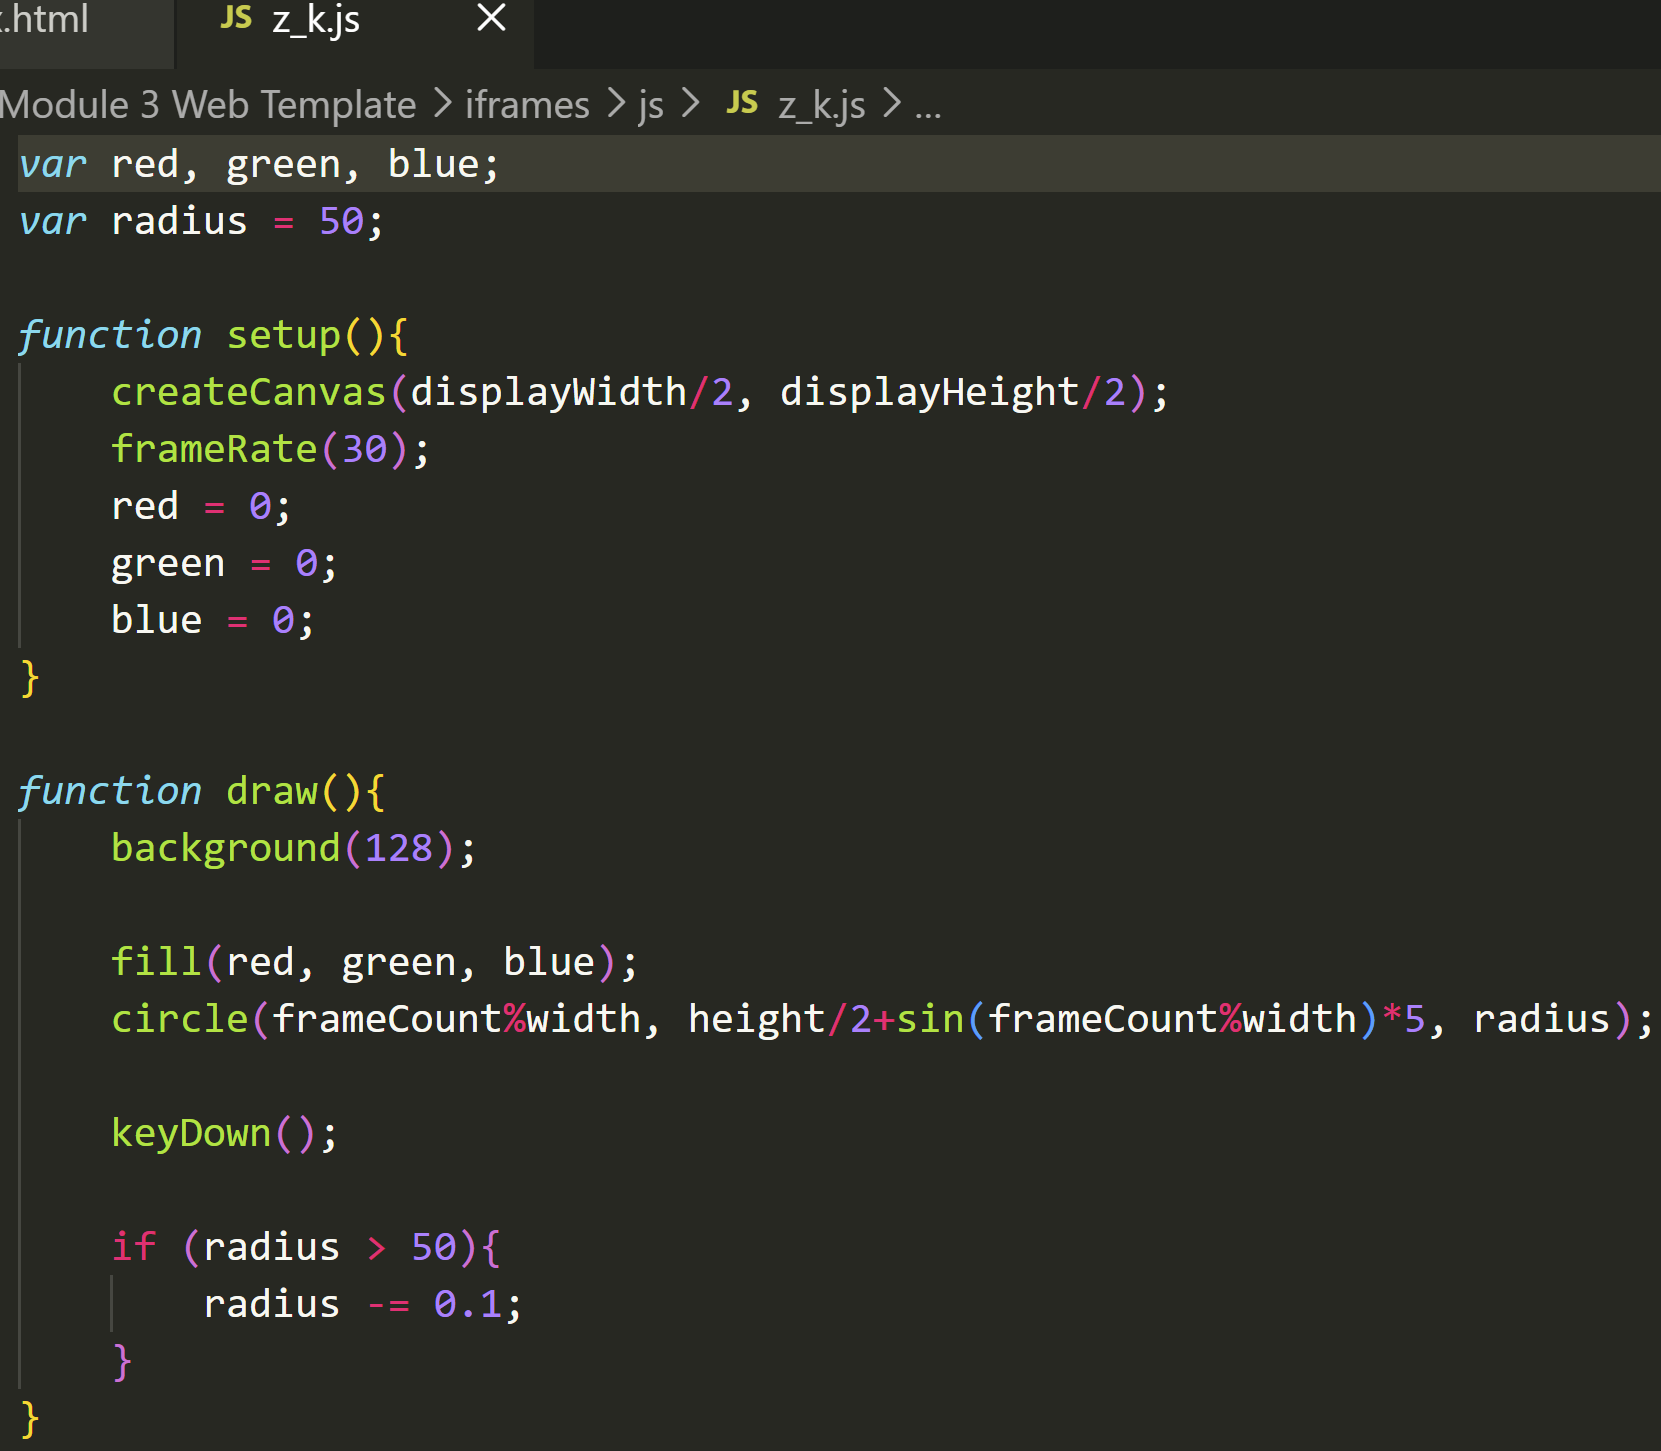Open the 'iframes' breadcrumb folder
Screen dimensions: 1661x1451
pos(527,105)
